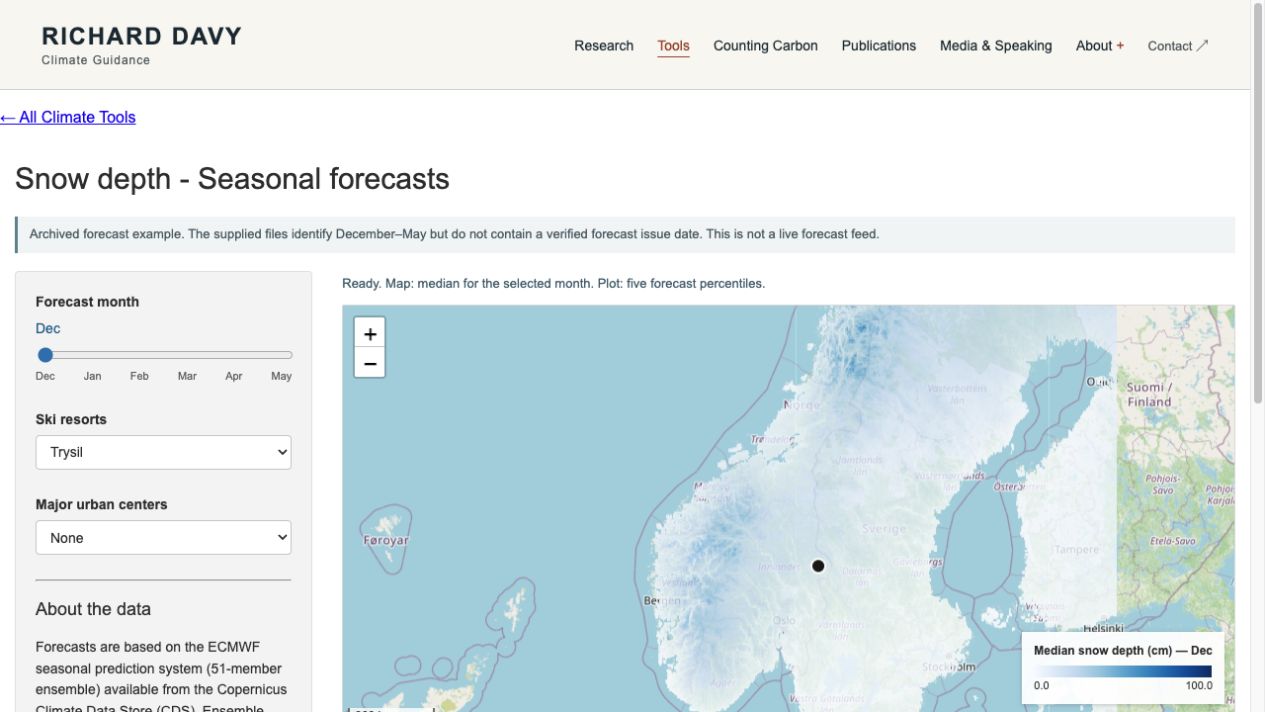1265x712 pixels.
Task: Zoom out on the snow depth map
Action: 370,363
